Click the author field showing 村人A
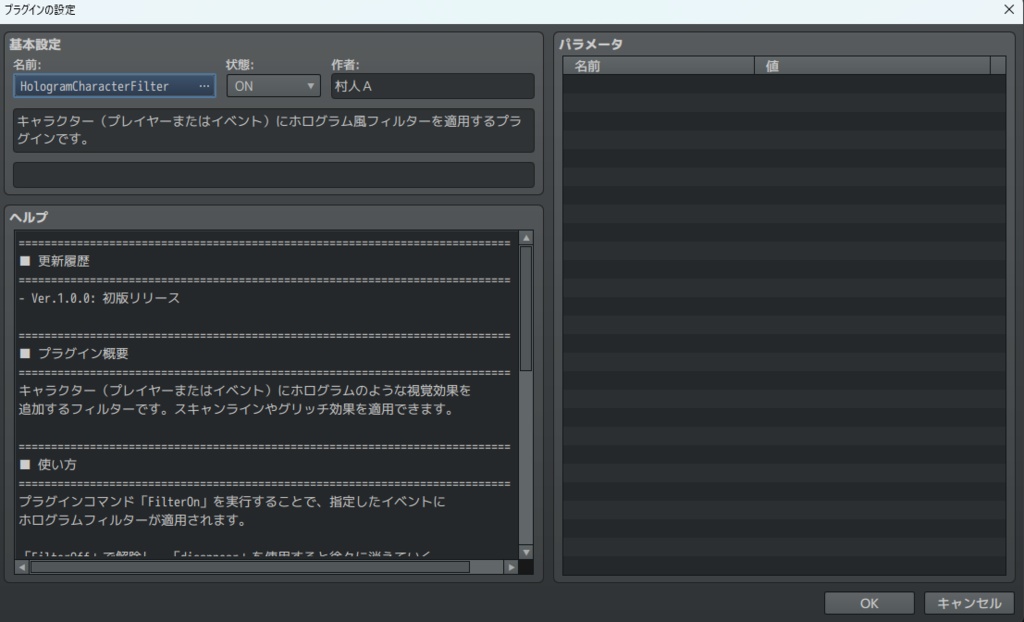The height and width of the screenshot is (622, 1024). pos(432,86)
